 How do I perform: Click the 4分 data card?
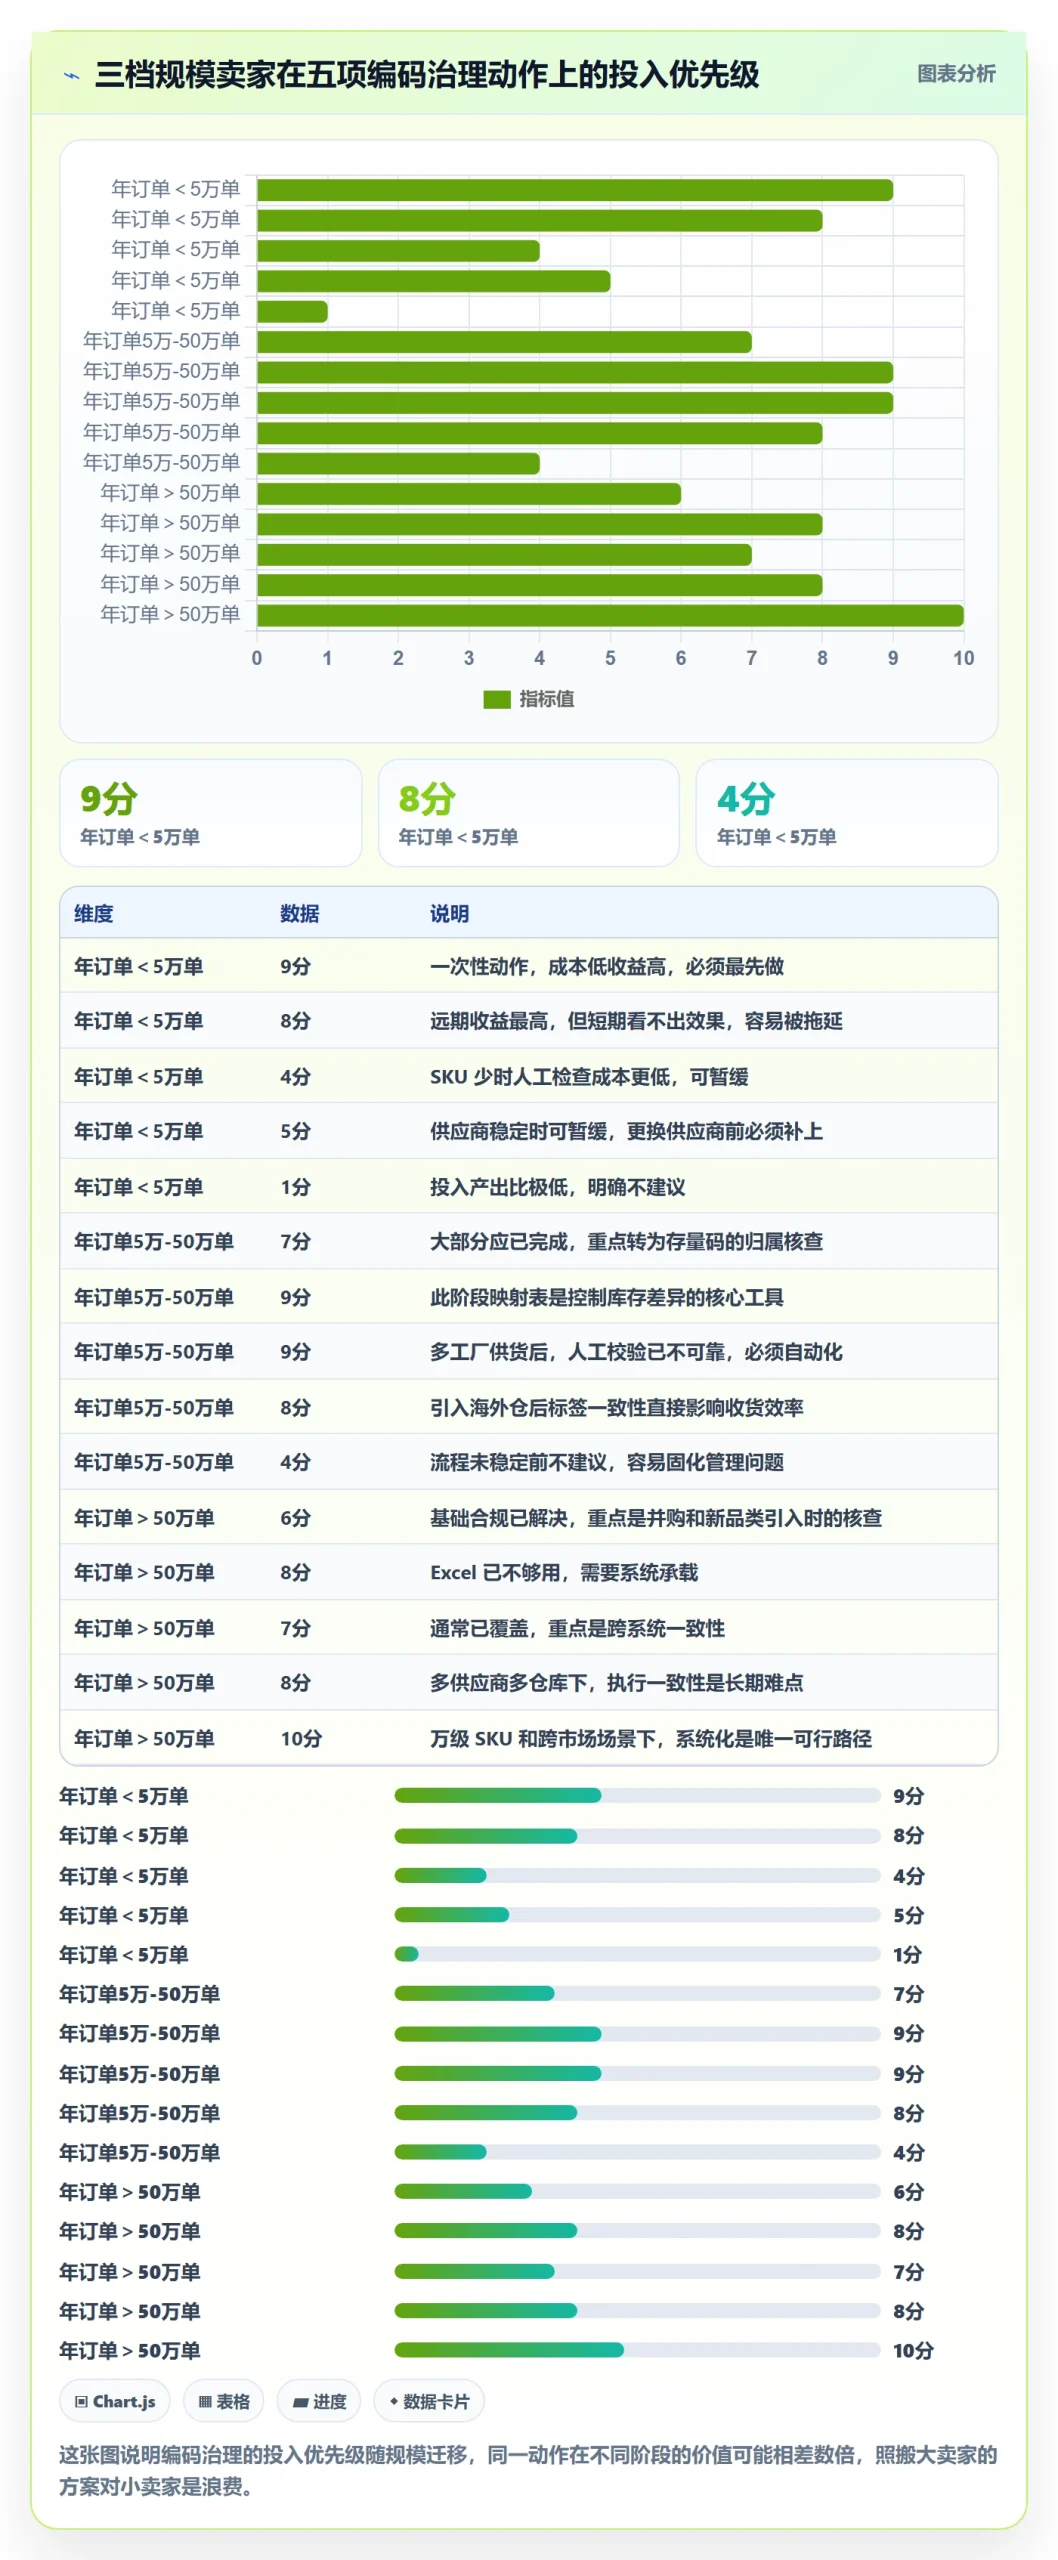[847, 813]
